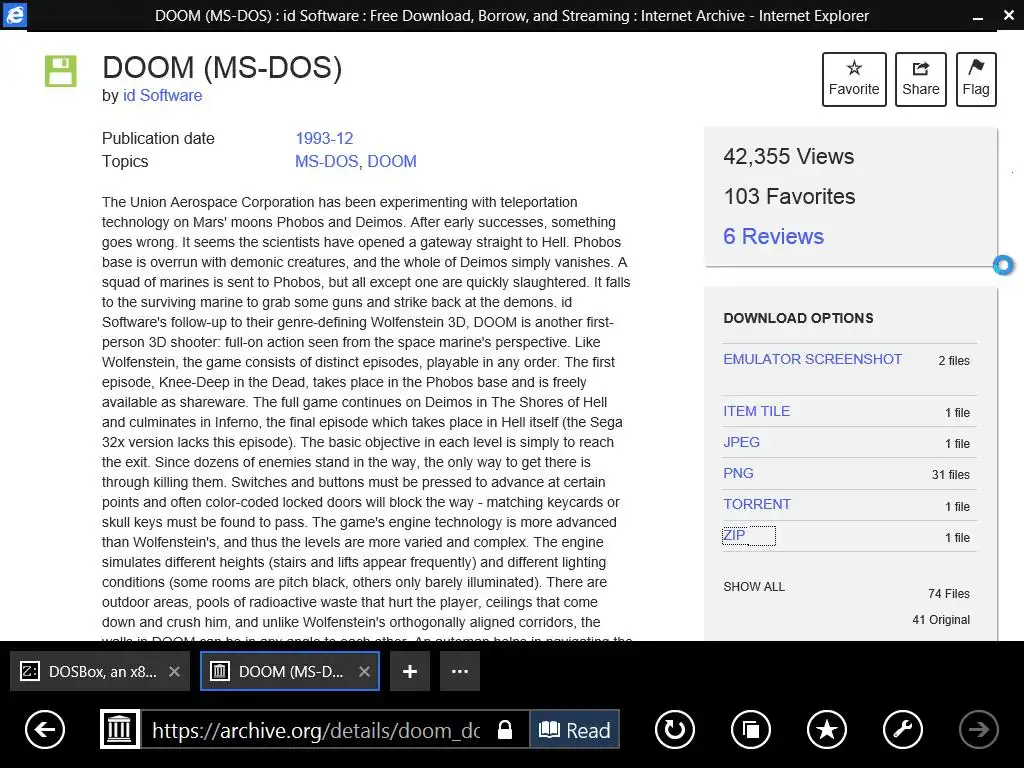Open tab tools ellipsis menu
Image resolution: width=1024 pixels, height=768 pixels.
(x=460, y=671)
